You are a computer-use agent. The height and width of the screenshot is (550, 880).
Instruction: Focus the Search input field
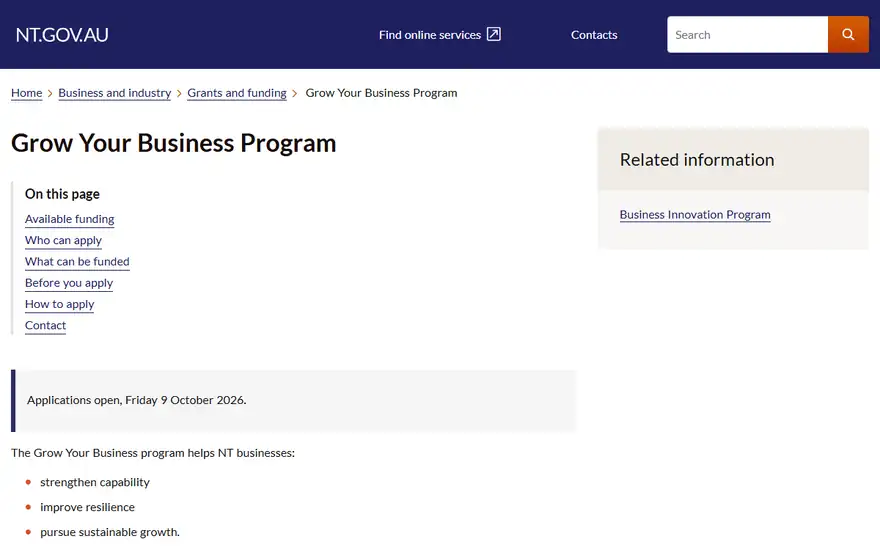point(747,34)
